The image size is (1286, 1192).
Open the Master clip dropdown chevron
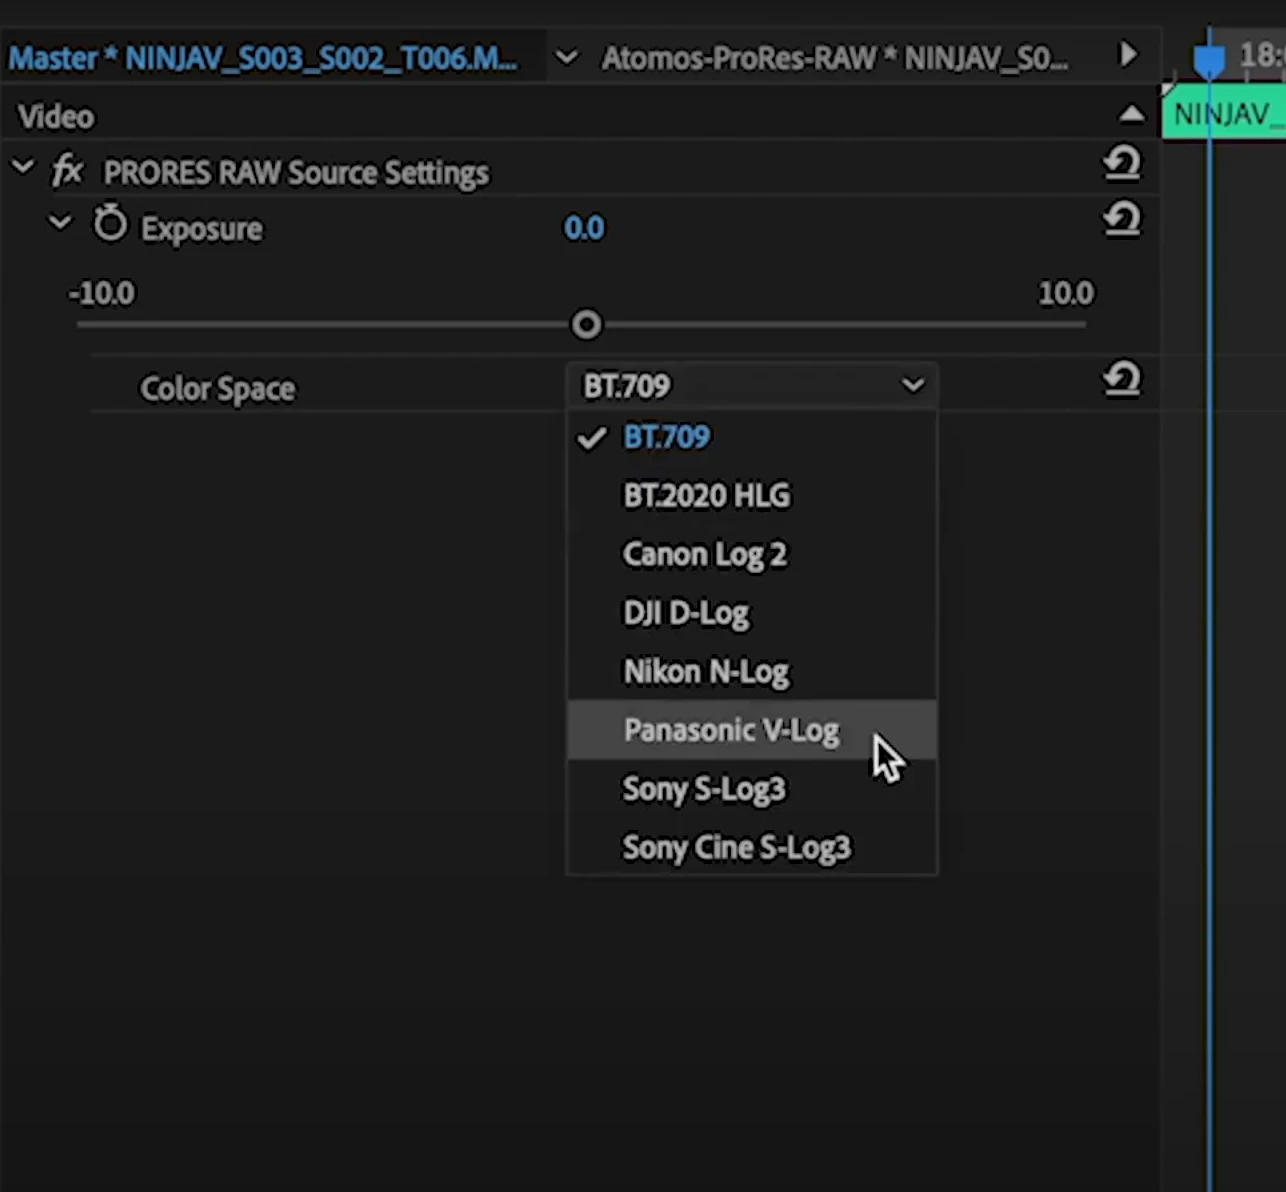(x=567, y=58)
